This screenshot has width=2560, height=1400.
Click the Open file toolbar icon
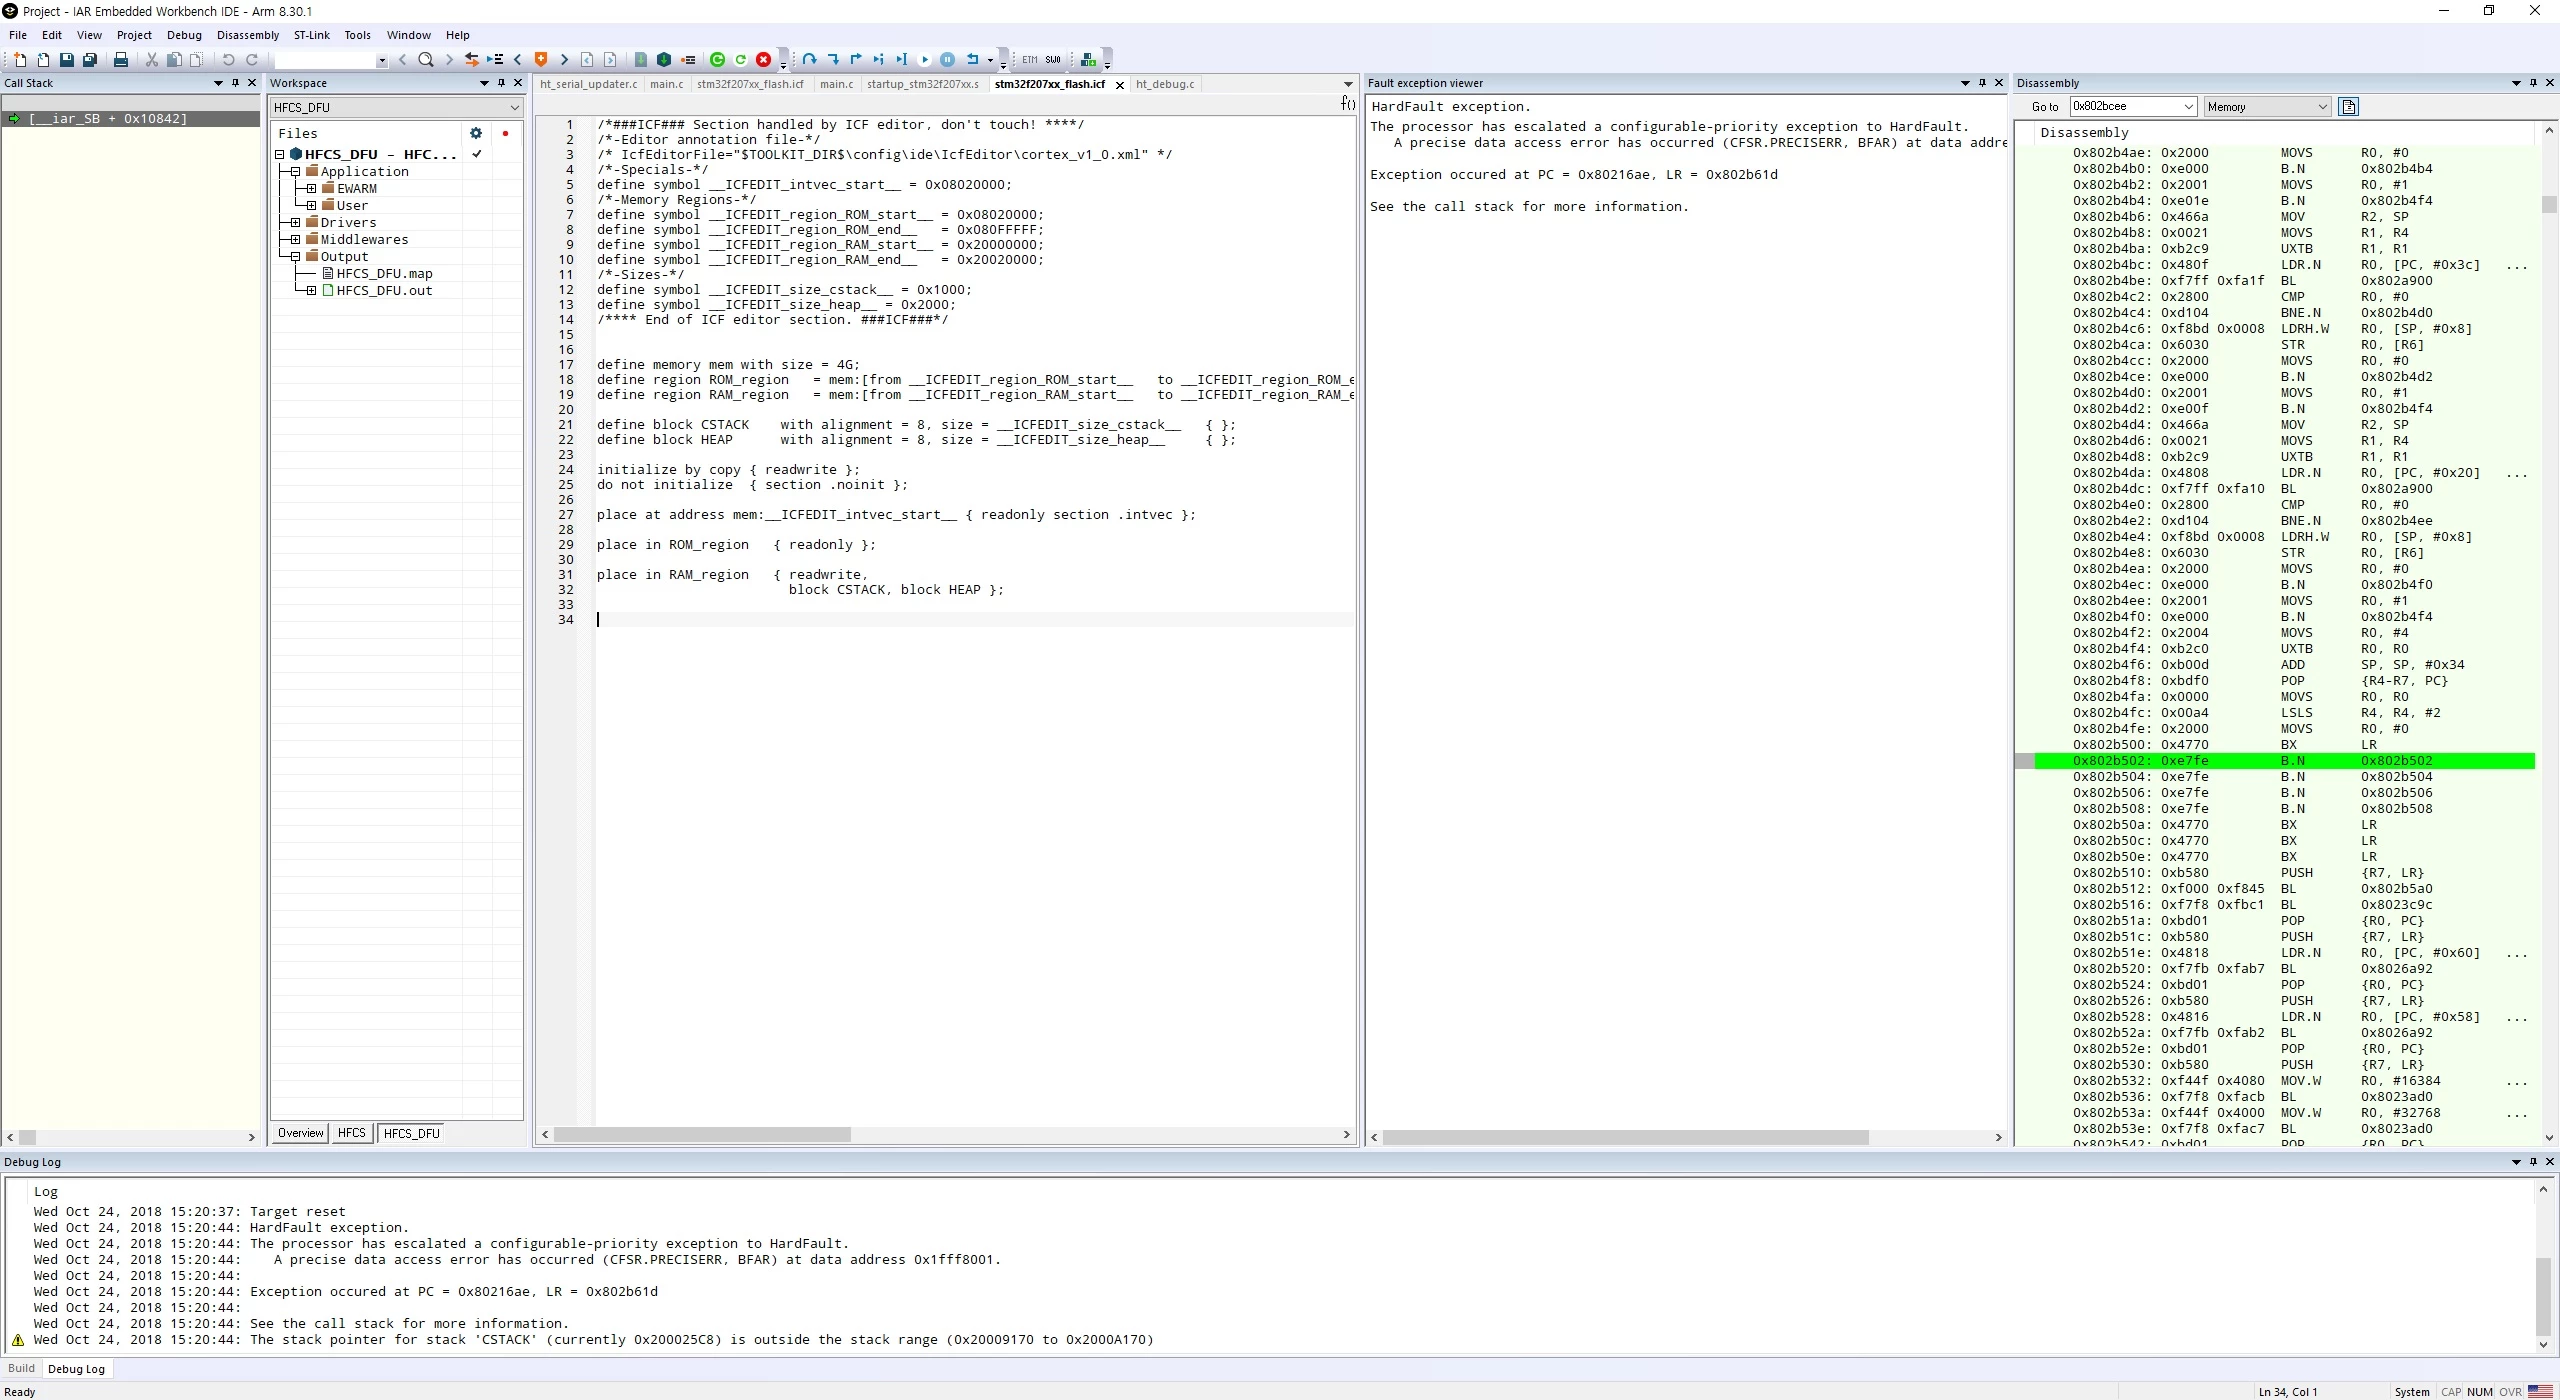43,60
